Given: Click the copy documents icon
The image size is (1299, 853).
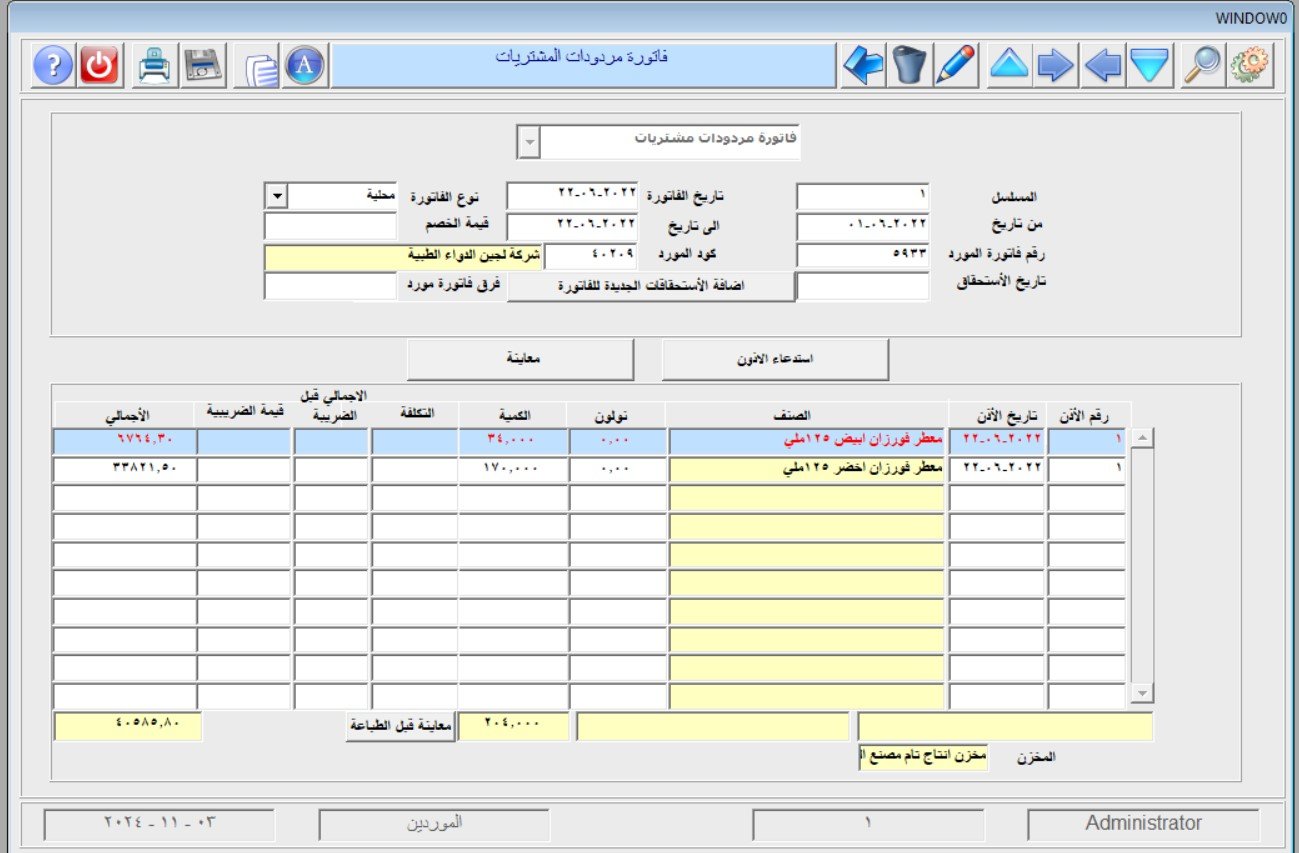Looking at the screenshot, I should click(261, 68).
